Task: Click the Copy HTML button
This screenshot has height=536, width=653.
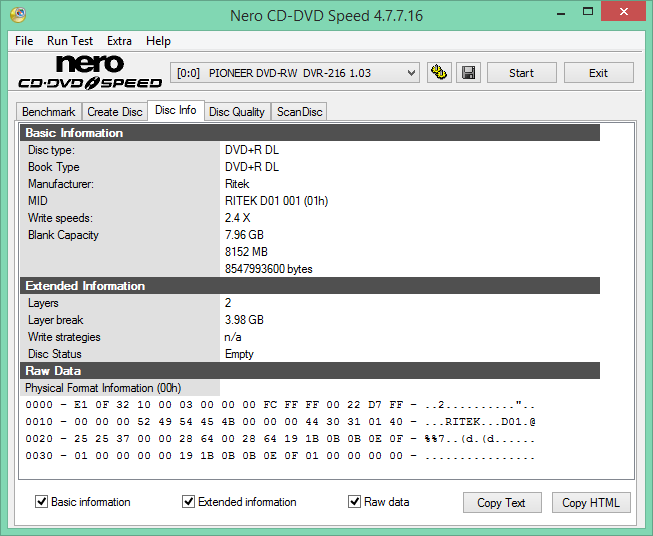Action: coord(591,503)
